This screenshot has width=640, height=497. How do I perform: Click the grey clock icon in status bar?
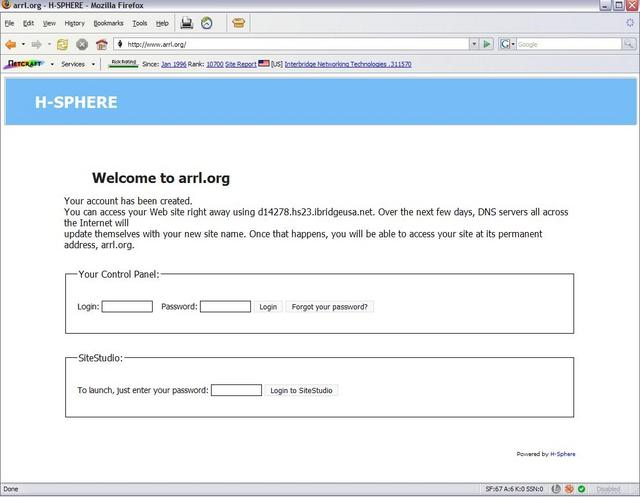pyautogui.click(x=556, y=488)
